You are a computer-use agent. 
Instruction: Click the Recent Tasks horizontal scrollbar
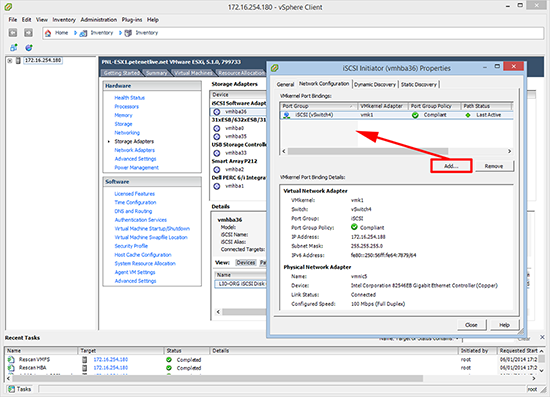[x=218, y=378]
